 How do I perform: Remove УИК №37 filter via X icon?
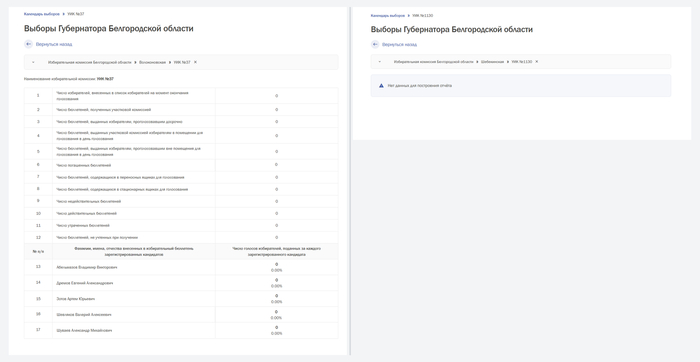click(x=195, y=62)
